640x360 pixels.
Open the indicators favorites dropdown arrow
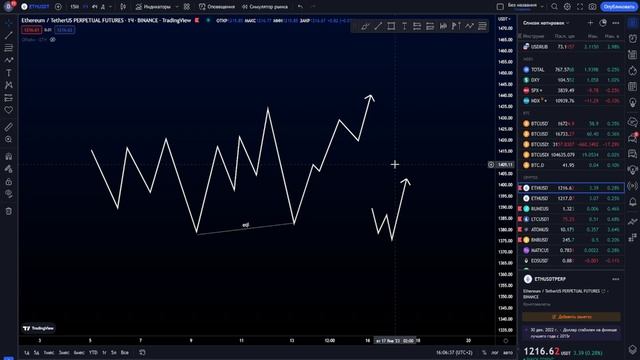[176, 7]
